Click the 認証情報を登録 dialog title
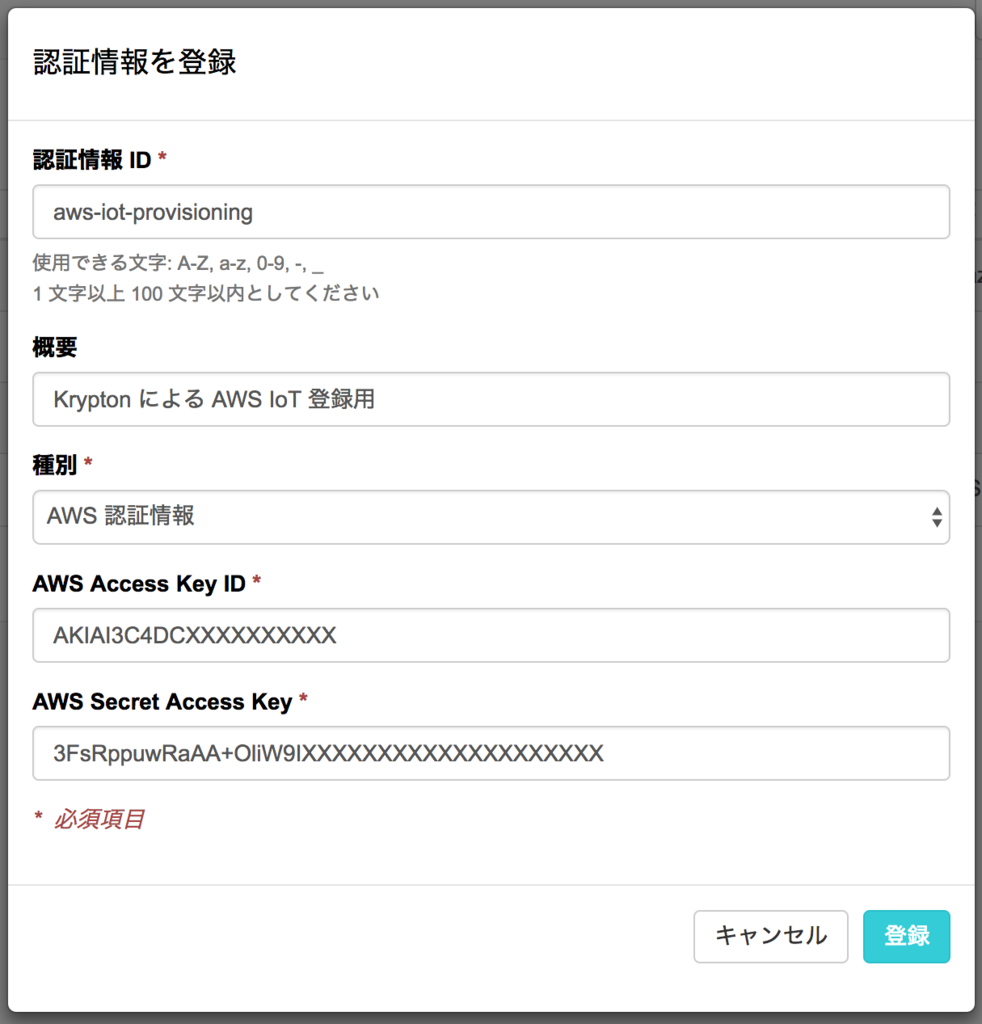982x1024 pixels. [x=135, y=62]
